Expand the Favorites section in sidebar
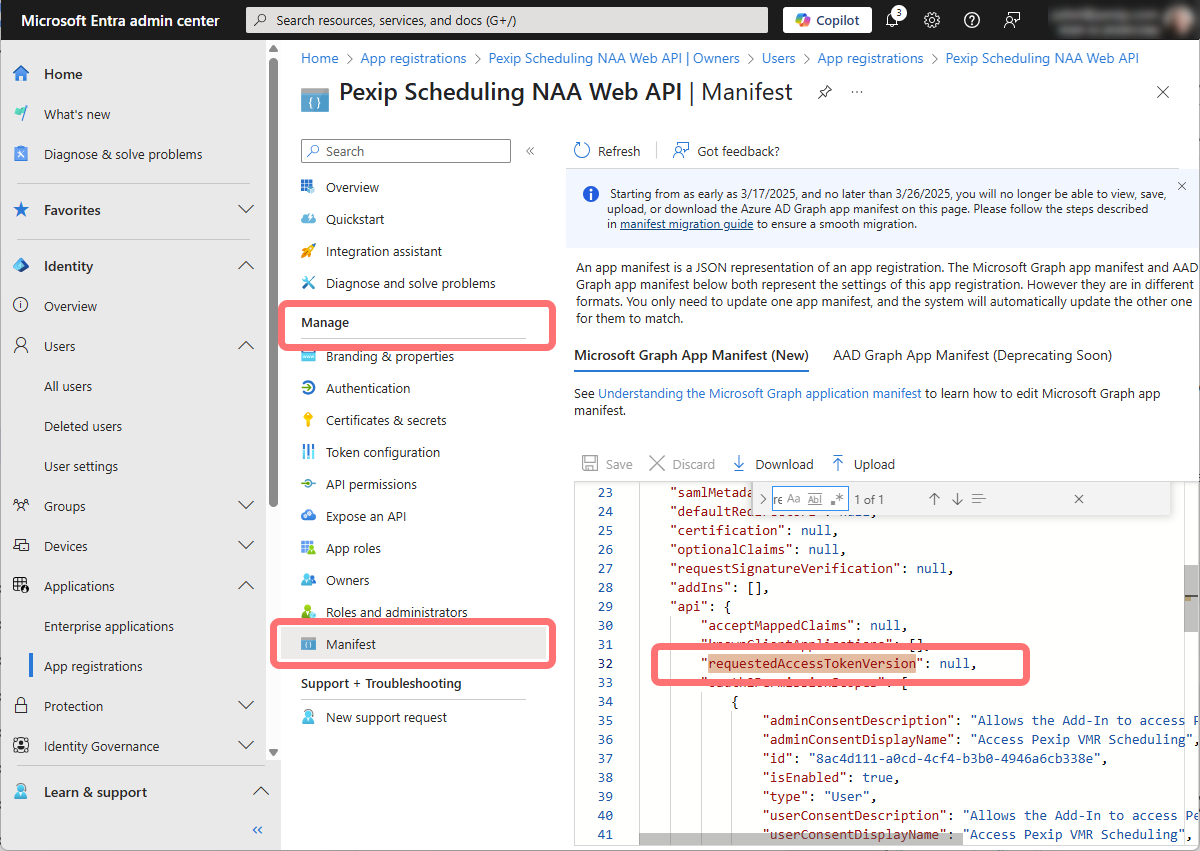The image size is (1200, 851). point(246,210)
